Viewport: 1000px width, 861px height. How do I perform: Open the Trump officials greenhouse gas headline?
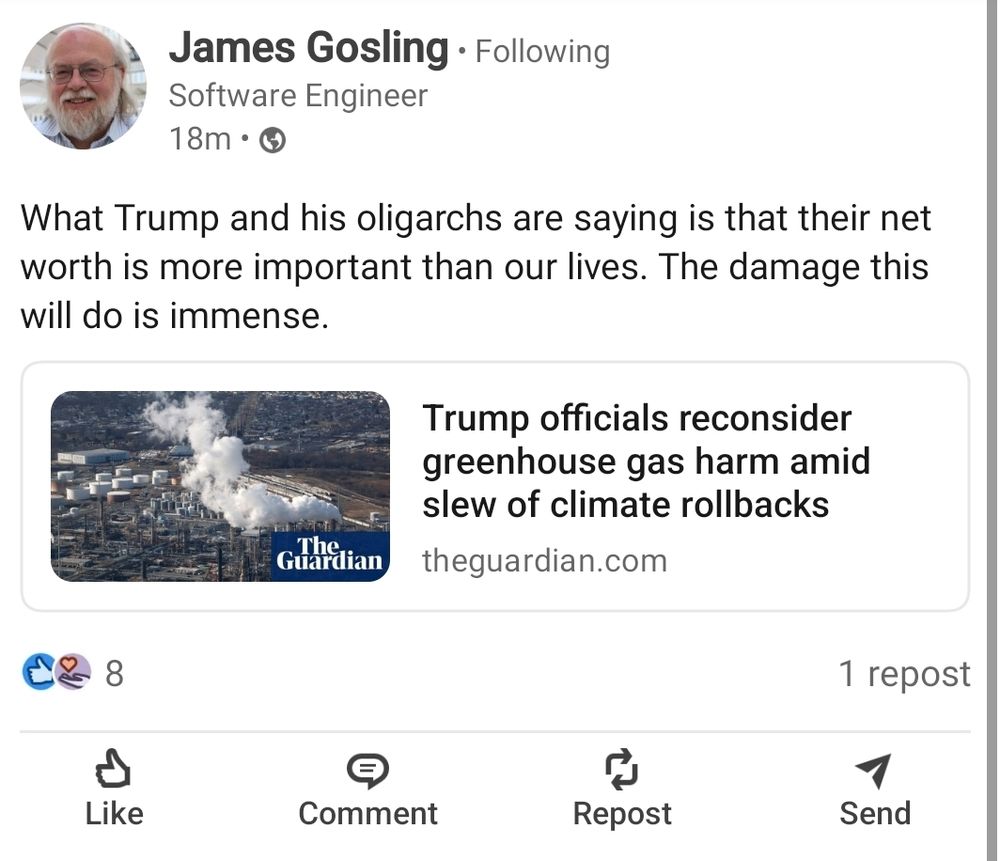(x=646, y=461)
